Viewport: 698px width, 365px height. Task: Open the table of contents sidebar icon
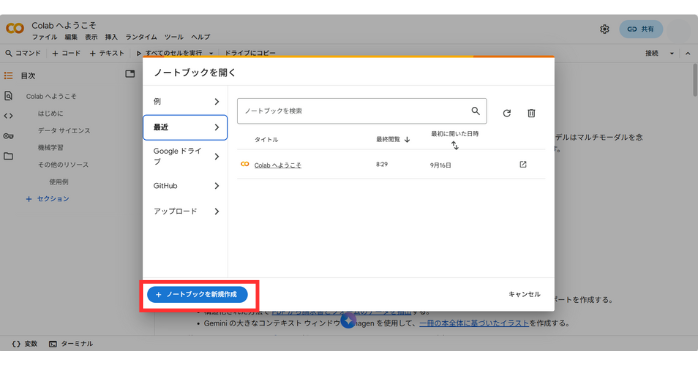pyautogui.click(x=8, y=76)
